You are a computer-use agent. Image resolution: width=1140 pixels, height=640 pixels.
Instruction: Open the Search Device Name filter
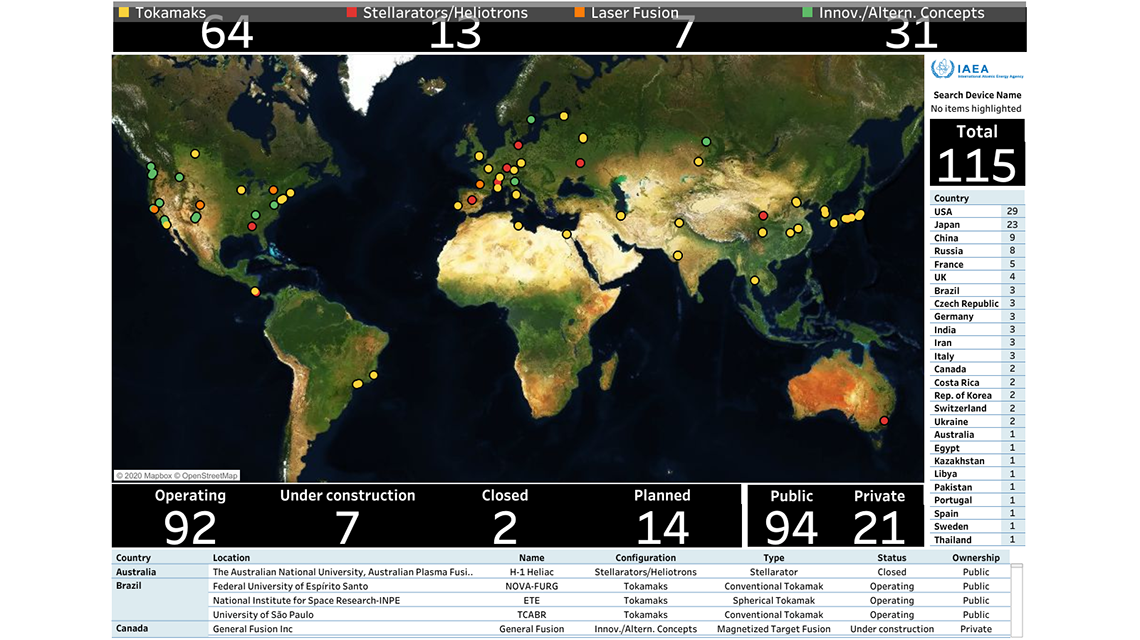pyautogui.click(x=977, y=94)
